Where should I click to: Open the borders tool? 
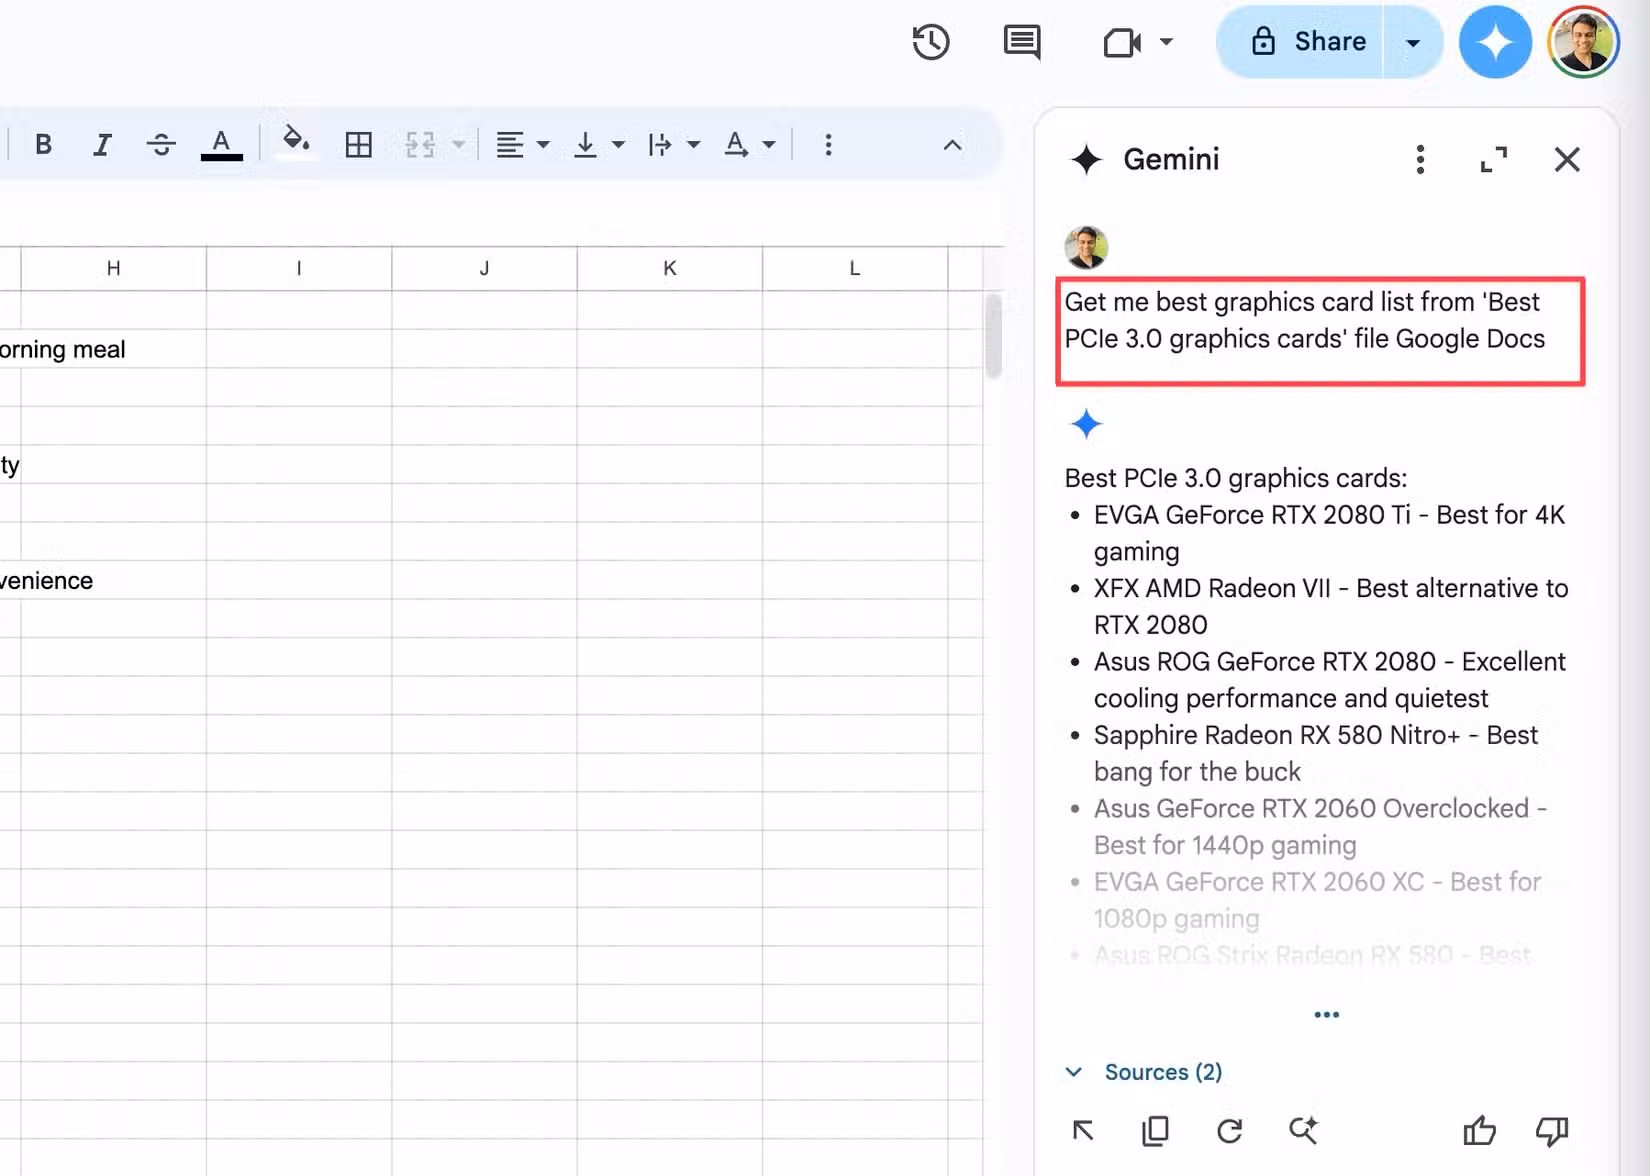point(357,144)
